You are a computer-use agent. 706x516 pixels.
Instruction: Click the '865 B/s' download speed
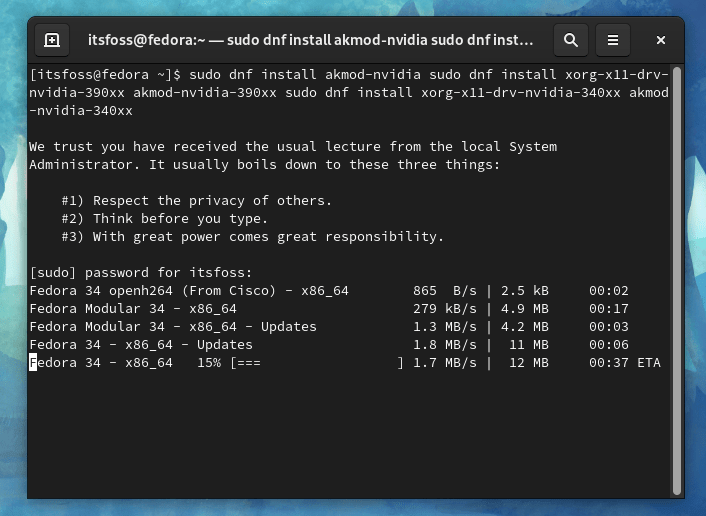coord(445,291)
